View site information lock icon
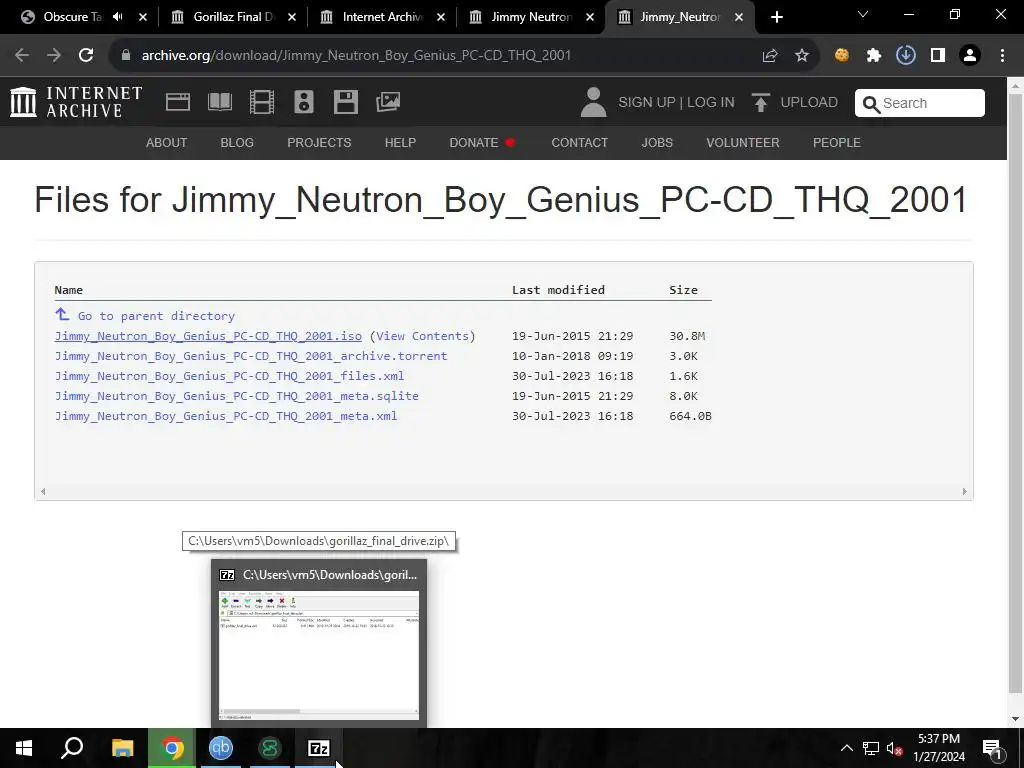 coord(126,56)
